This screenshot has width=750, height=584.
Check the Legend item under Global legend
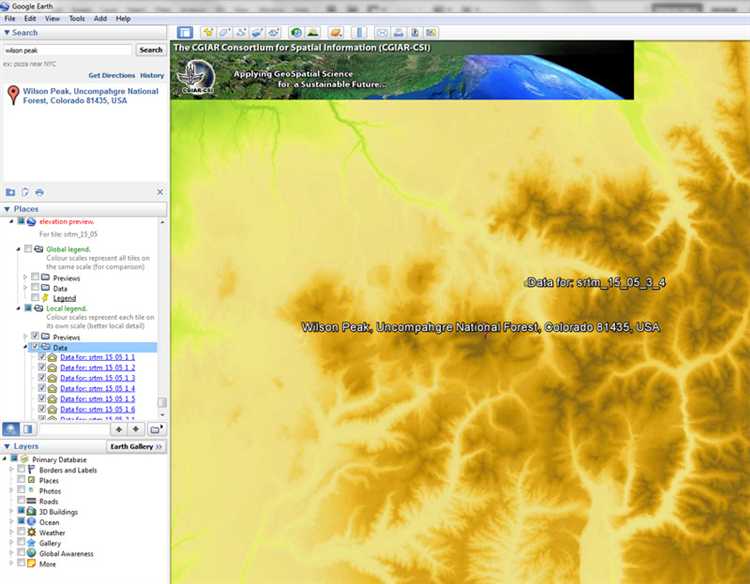coord(35,298)
